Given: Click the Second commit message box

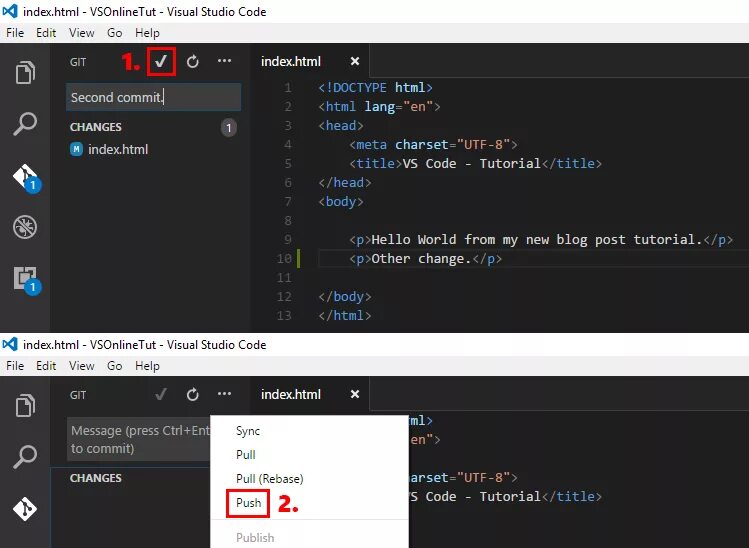Looking at the screenshot, I should coord(153,97).
